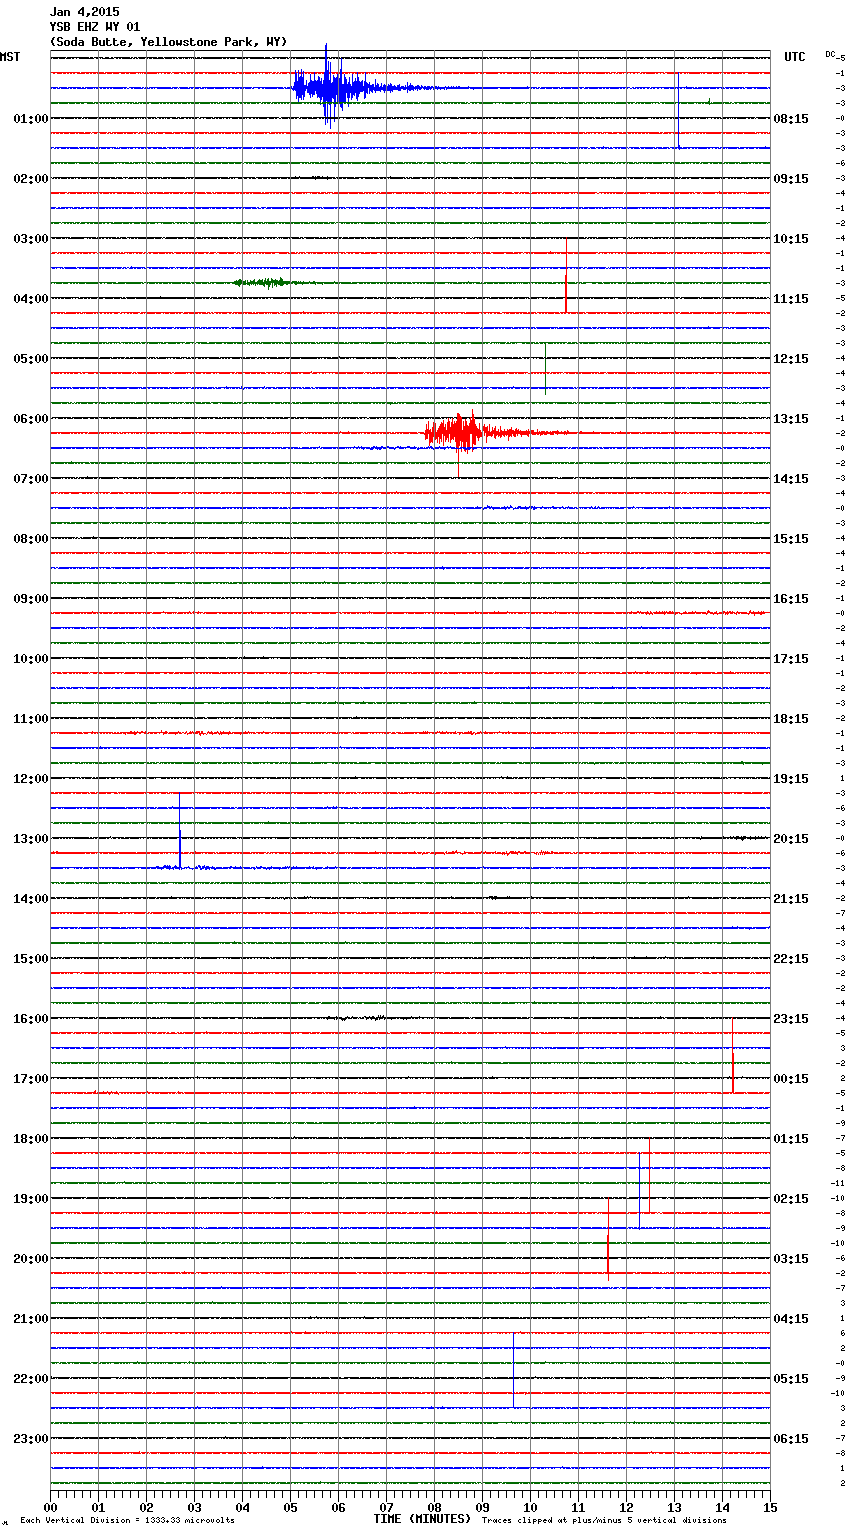Select the 00:15 UTC time label
Viewport: 850px width, 1534px height.
click(x=791, y=1079)
